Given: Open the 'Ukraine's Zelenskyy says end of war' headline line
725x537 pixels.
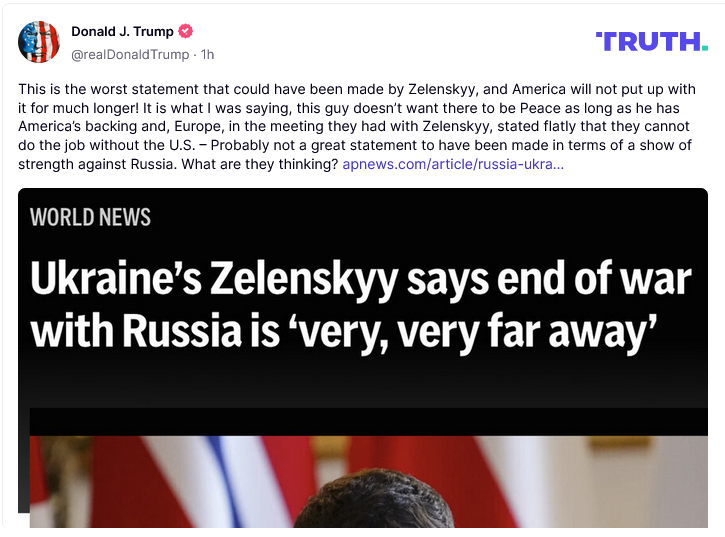Looking at the screenshot, I should pyautogui.click(x=360, y=278).
